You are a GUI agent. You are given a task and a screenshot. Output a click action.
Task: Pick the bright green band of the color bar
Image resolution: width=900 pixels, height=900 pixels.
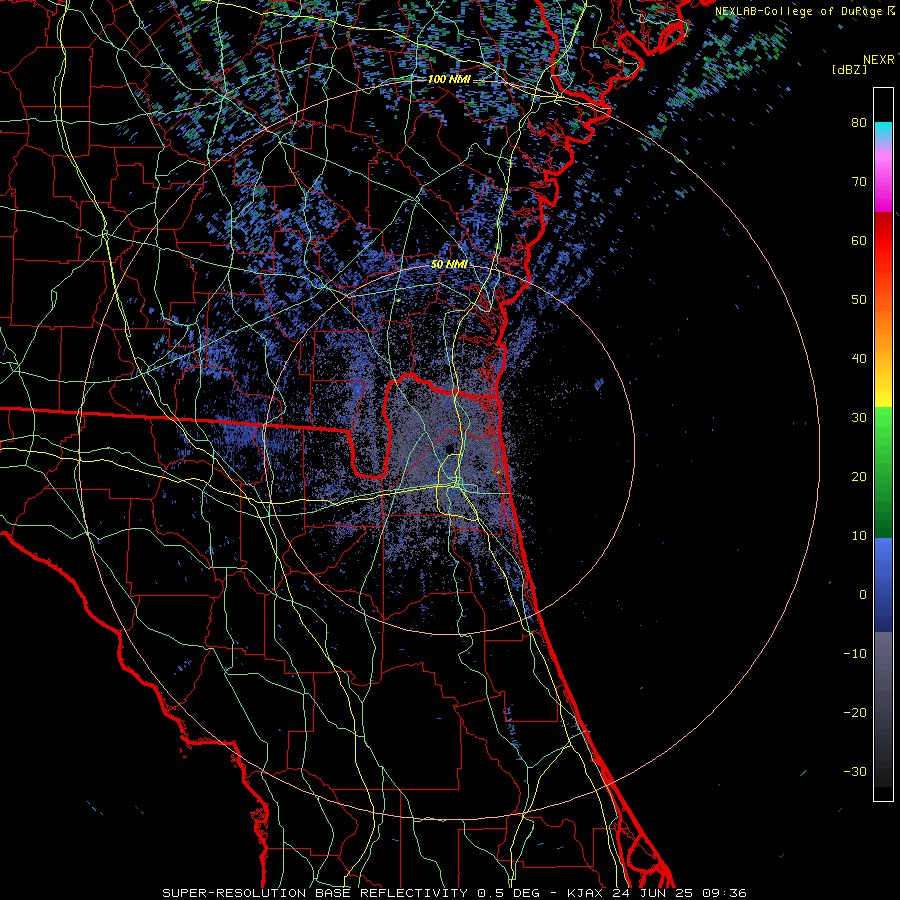click(883, 430)
